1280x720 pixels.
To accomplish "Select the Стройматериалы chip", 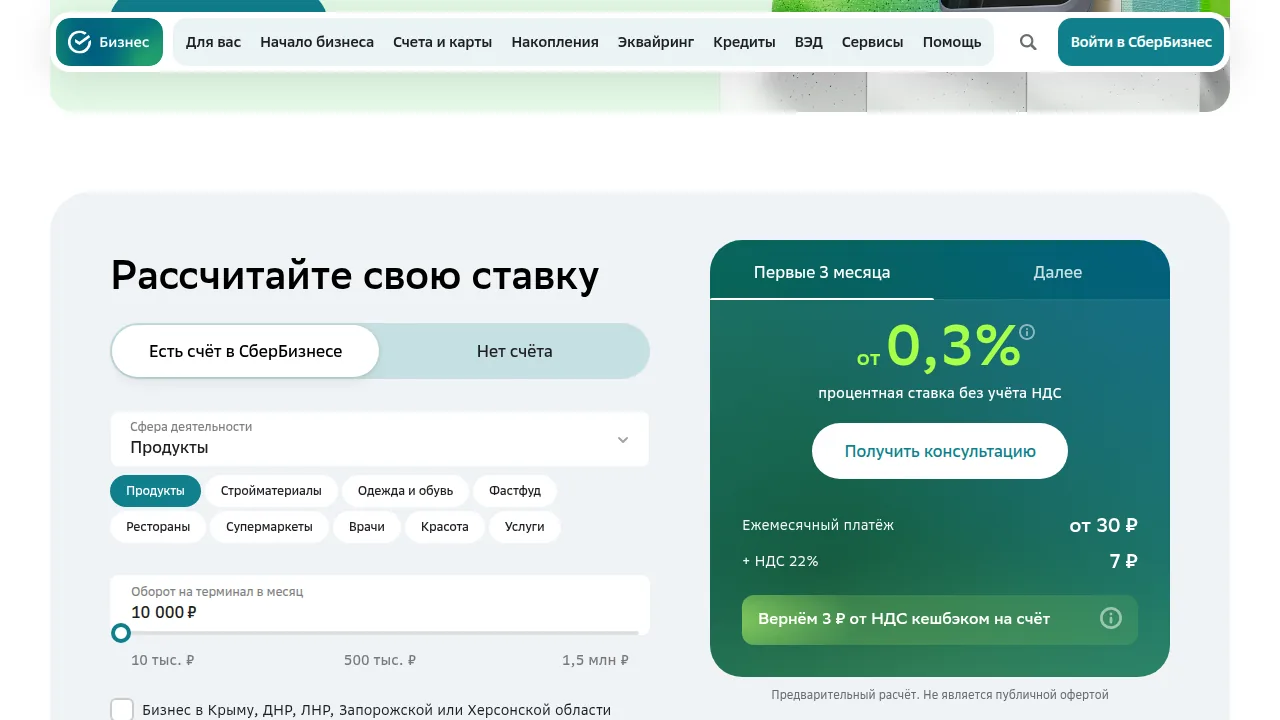I will [271, 491].
